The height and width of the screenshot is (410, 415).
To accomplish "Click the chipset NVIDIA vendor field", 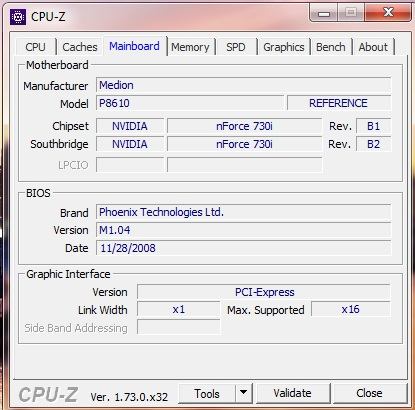I will (x=130, y=126).
